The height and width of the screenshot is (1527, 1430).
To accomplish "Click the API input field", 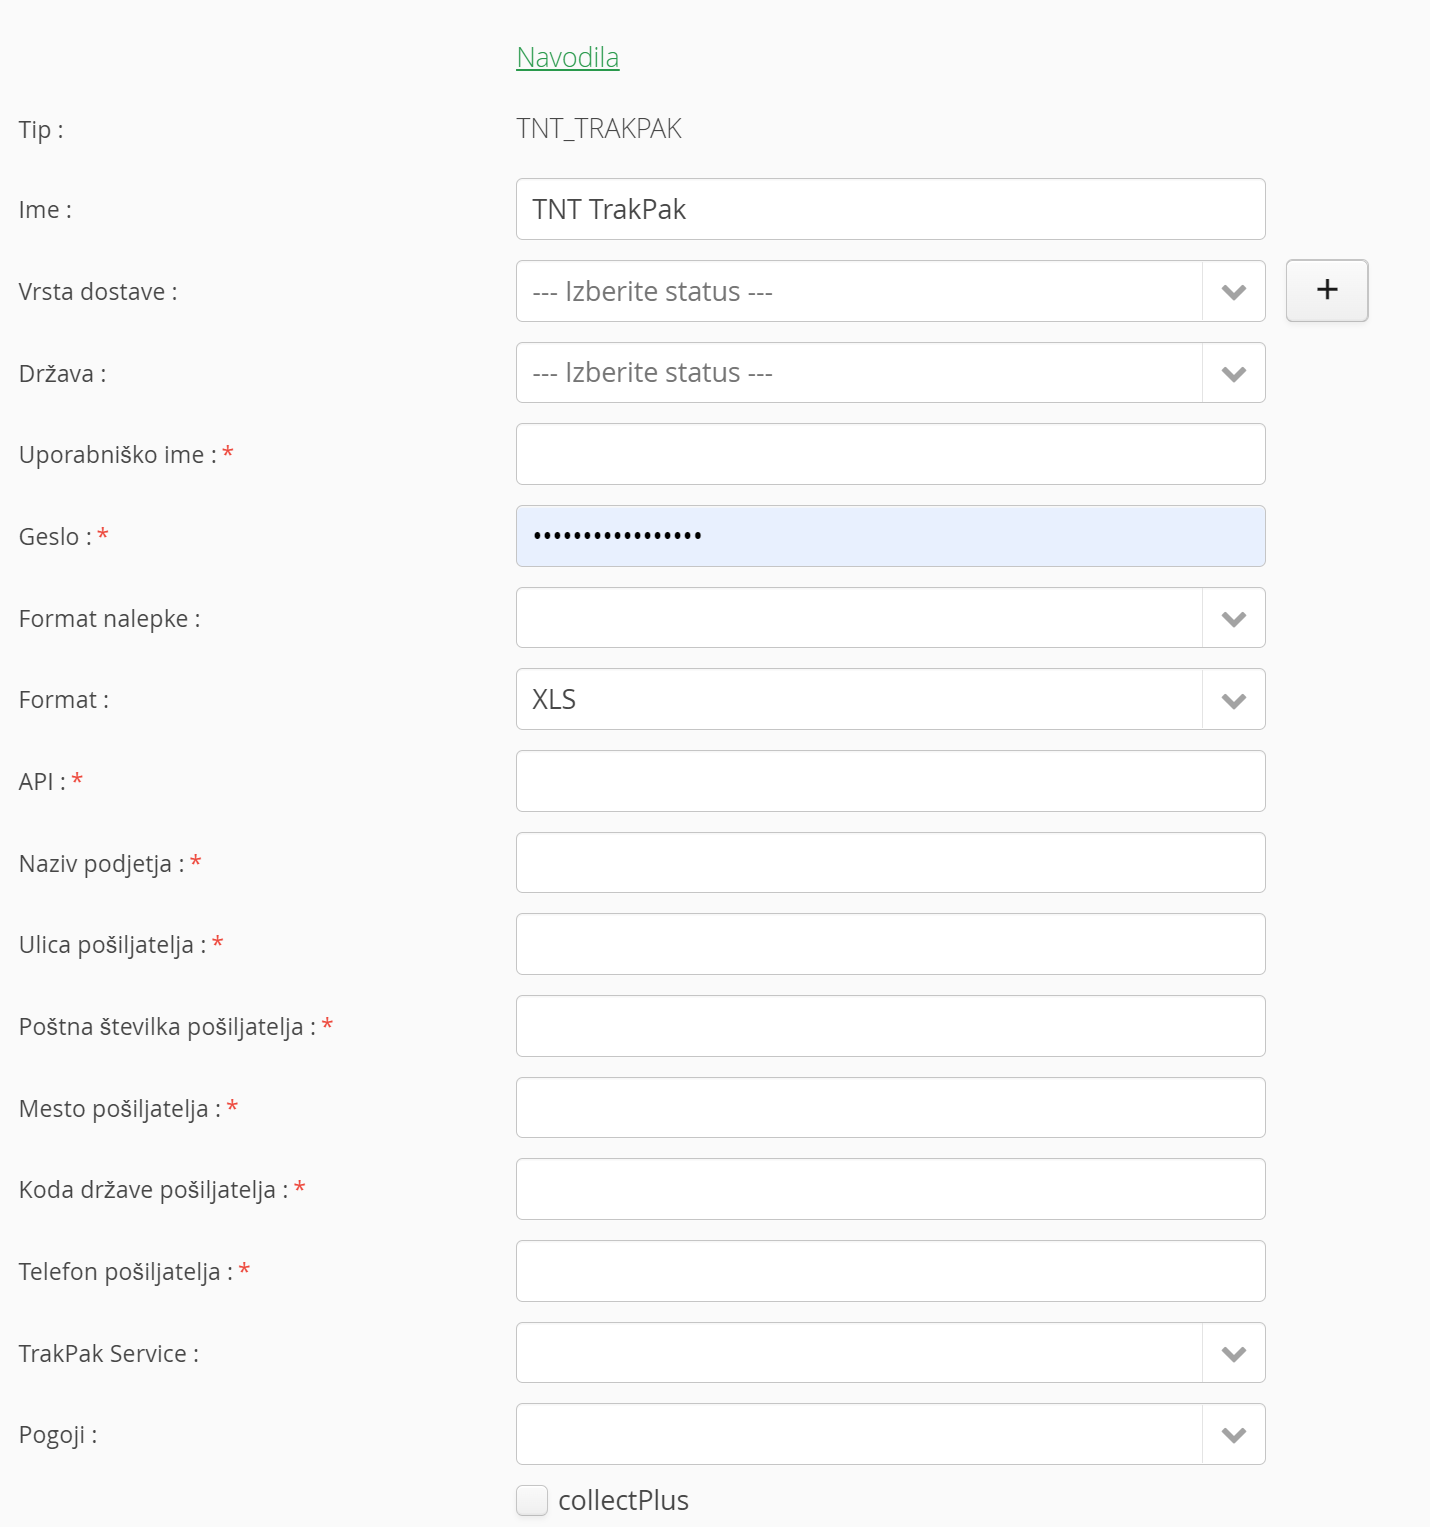I will (890, 781).
